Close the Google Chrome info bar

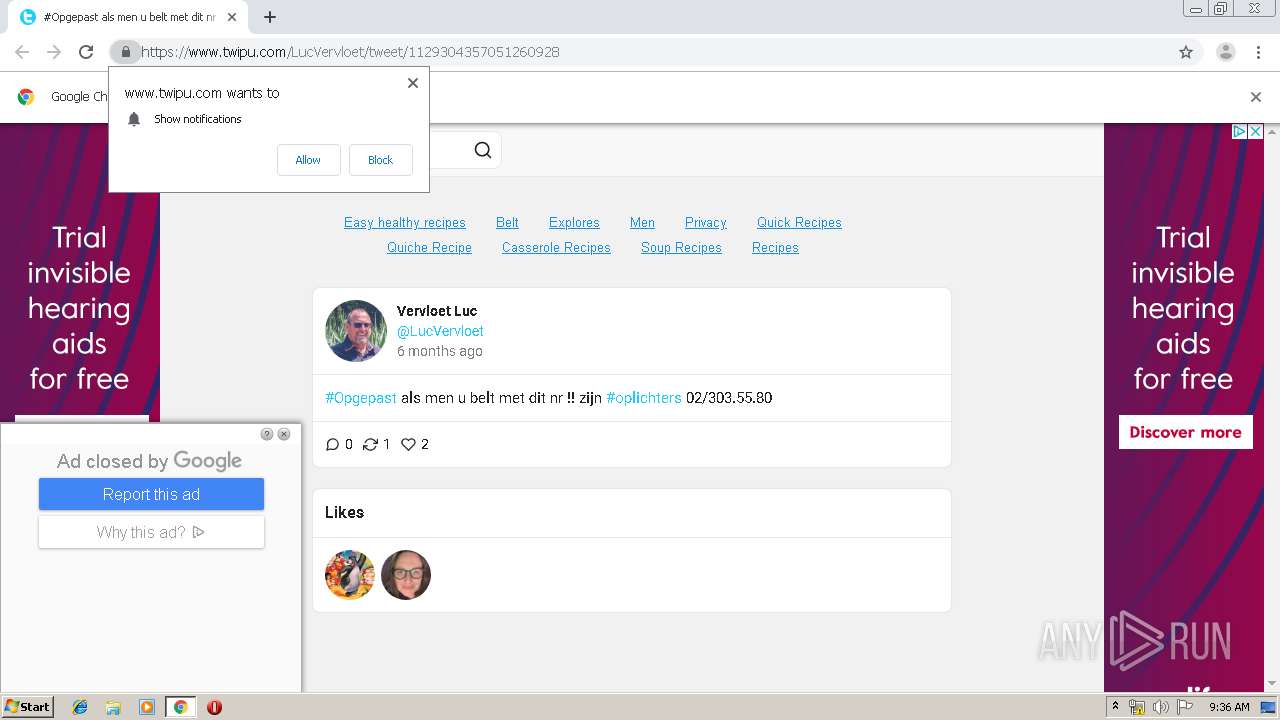tap(1256, 97)
